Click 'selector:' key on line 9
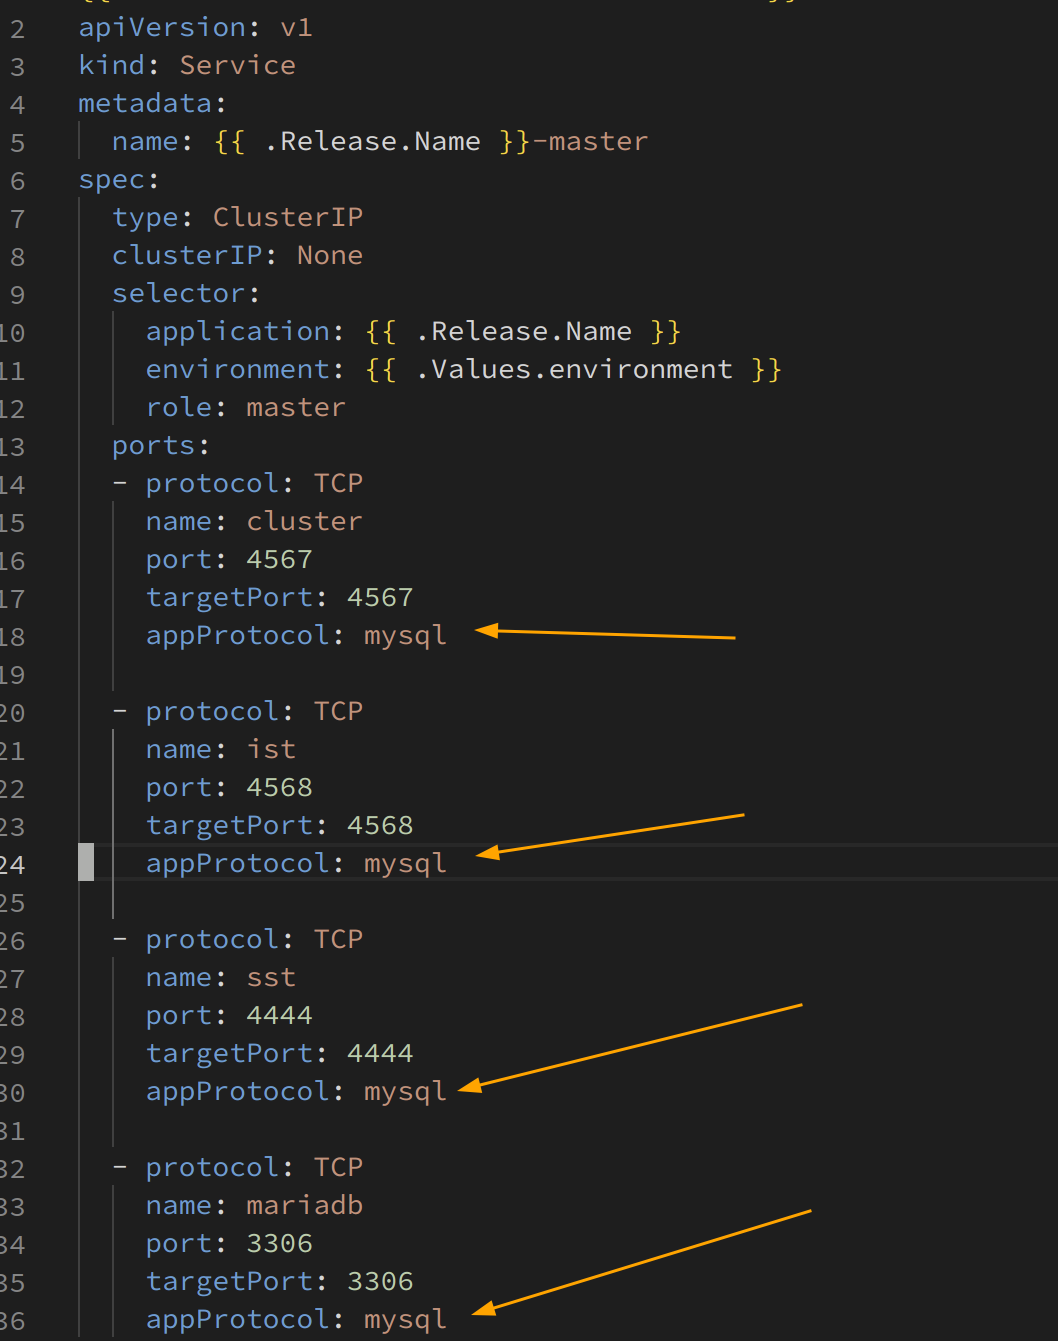 coord(186,293)
